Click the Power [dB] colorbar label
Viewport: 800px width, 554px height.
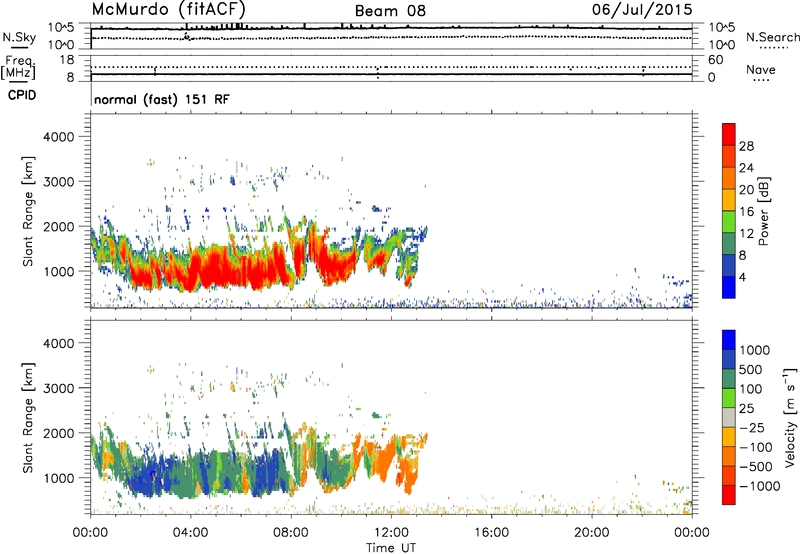tap(763, 211)
